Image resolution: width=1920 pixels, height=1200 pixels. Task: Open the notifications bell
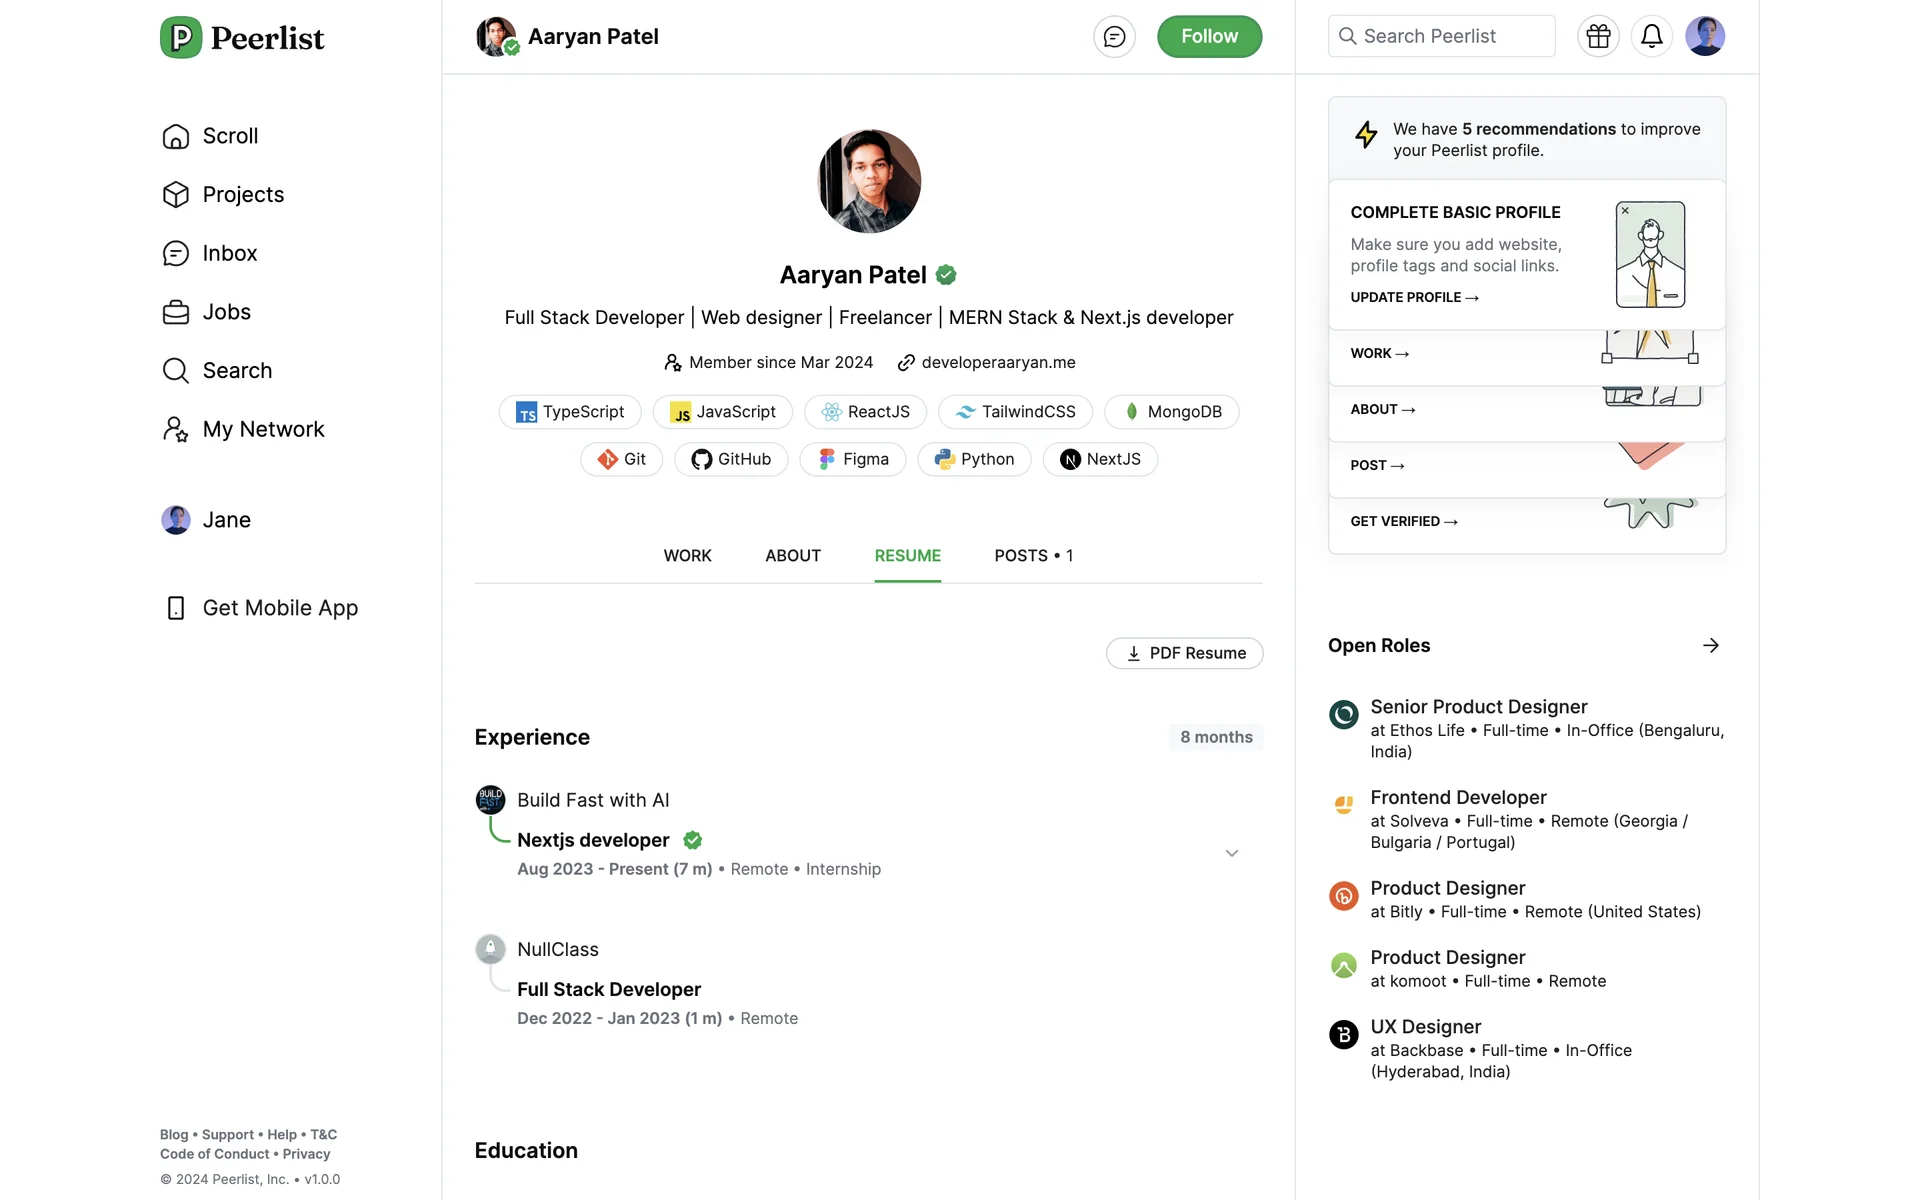(x=1651, y=37)
